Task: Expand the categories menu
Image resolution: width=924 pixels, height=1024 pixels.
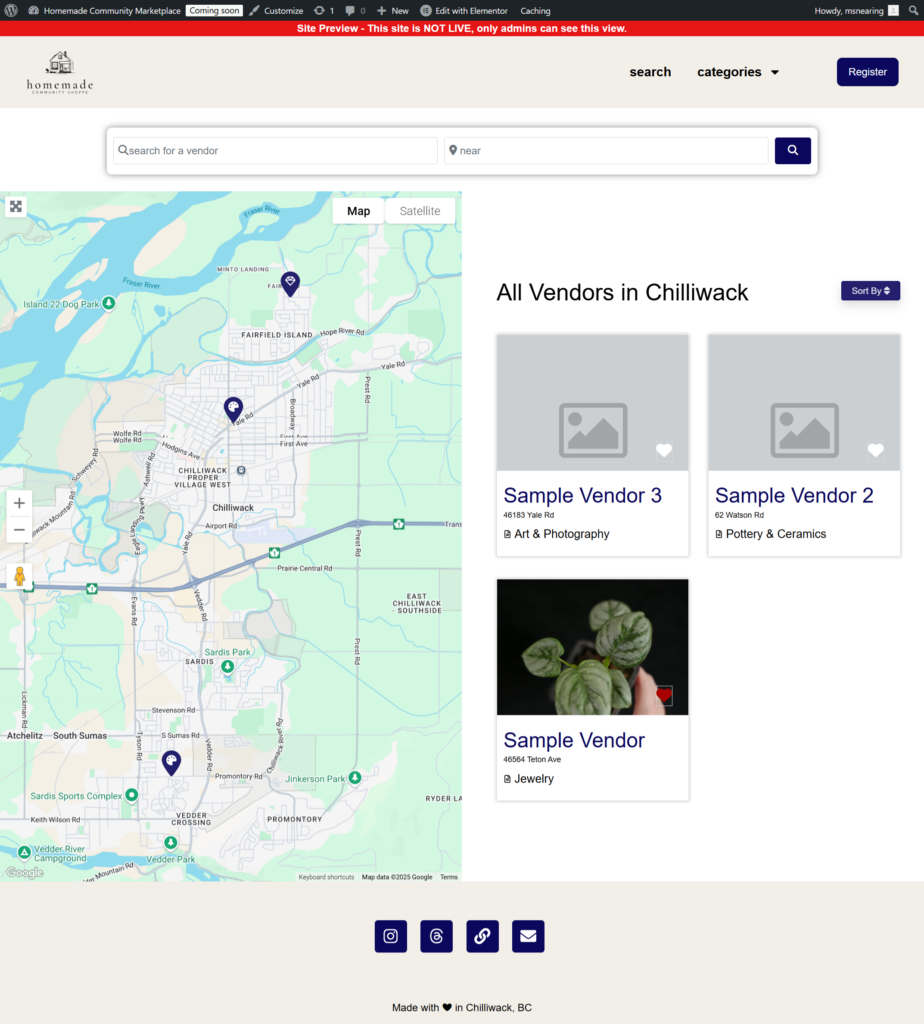Action: tap(738, 72)
